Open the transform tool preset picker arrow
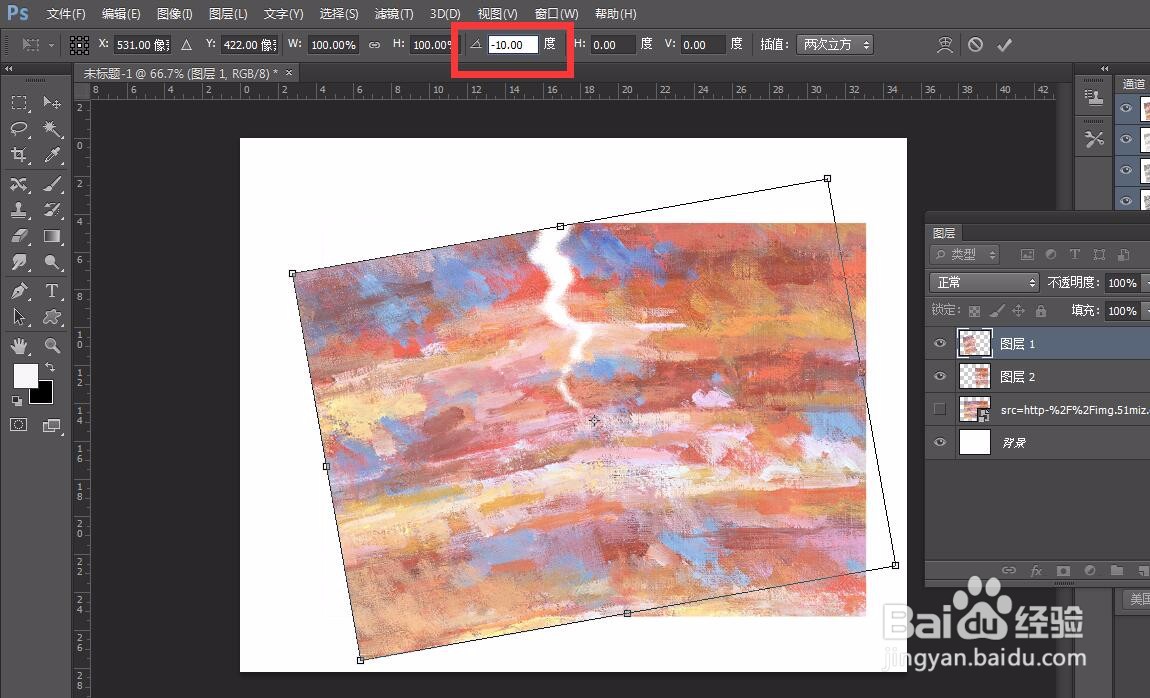The image size is (1150, 698). click(51, 45)
